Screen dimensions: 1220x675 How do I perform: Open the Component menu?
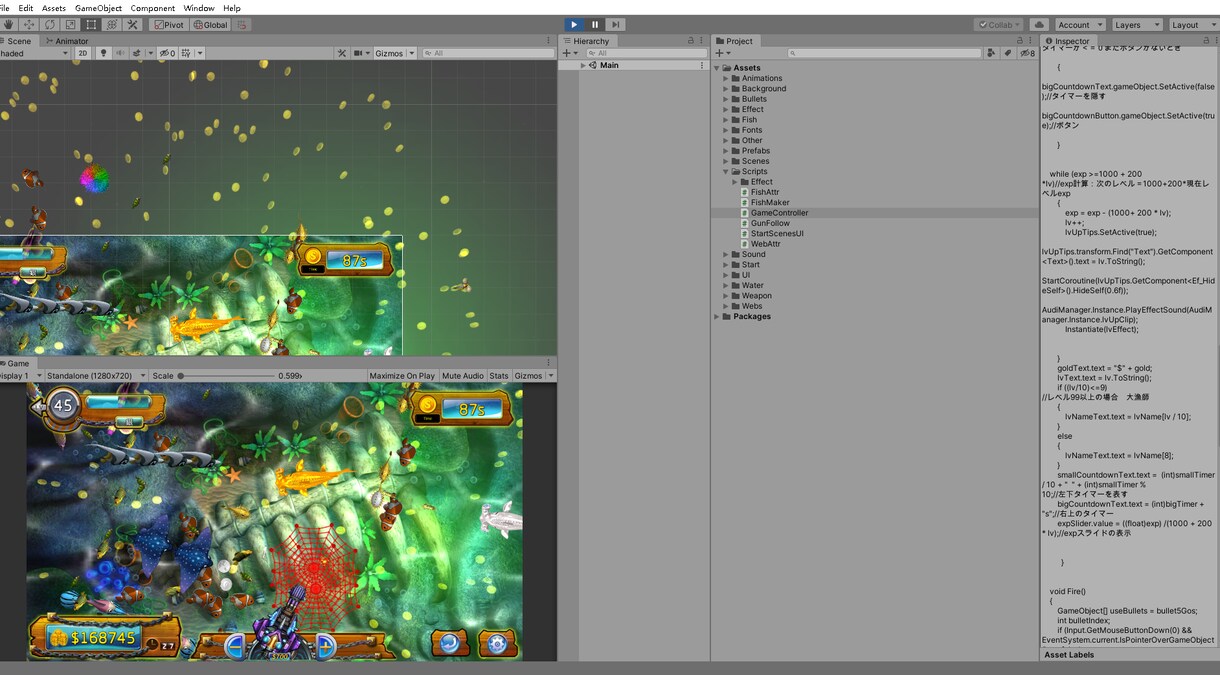pyautogui.click(x=153, y=8)
